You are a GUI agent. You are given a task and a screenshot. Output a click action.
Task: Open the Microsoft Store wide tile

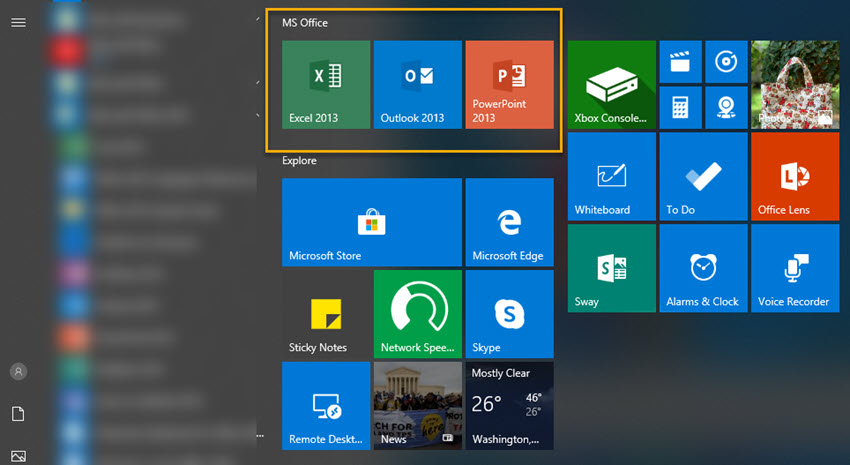[x=372, y=222]
